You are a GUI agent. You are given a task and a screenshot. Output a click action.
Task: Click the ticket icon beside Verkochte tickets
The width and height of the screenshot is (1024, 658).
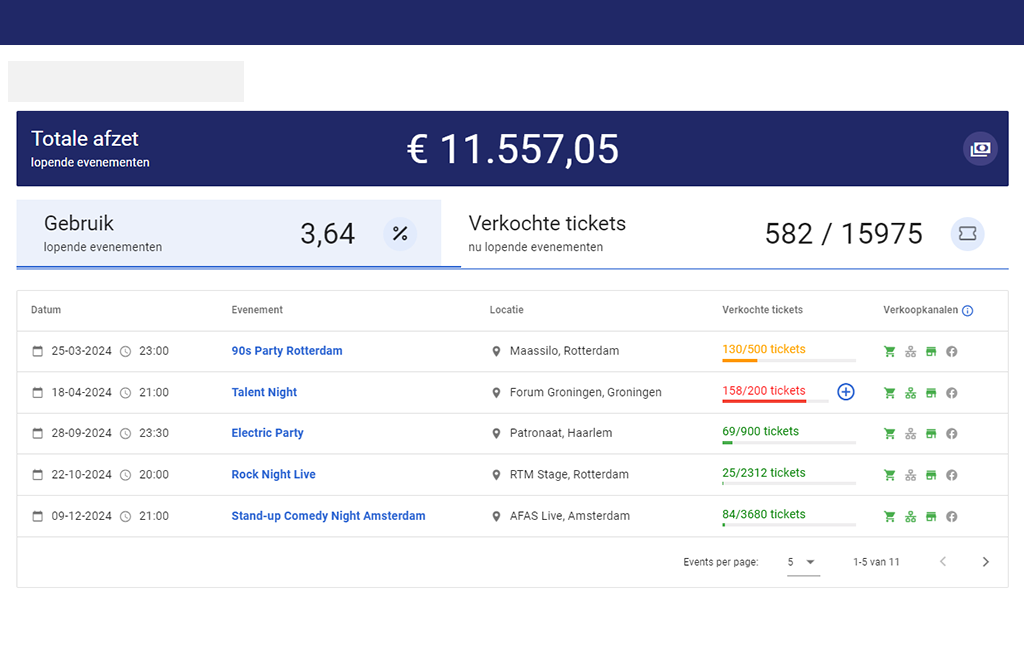[967, 234]
